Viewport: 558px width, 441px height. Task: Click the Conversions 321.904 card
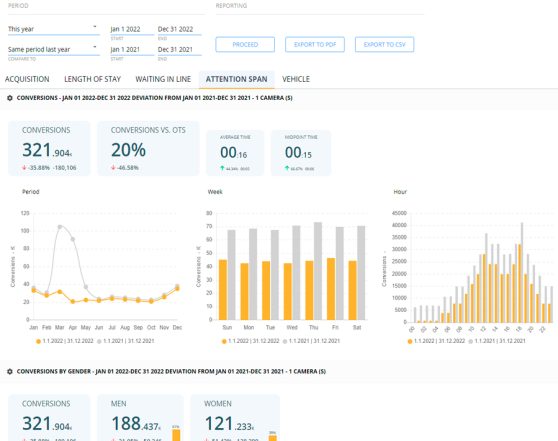(x=49, y=148)
